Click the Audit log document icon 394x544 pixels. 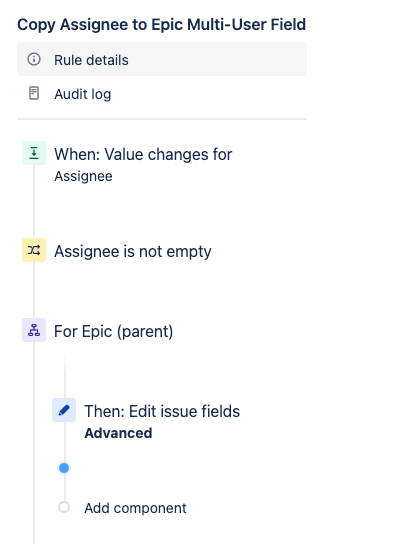(34, 93)
